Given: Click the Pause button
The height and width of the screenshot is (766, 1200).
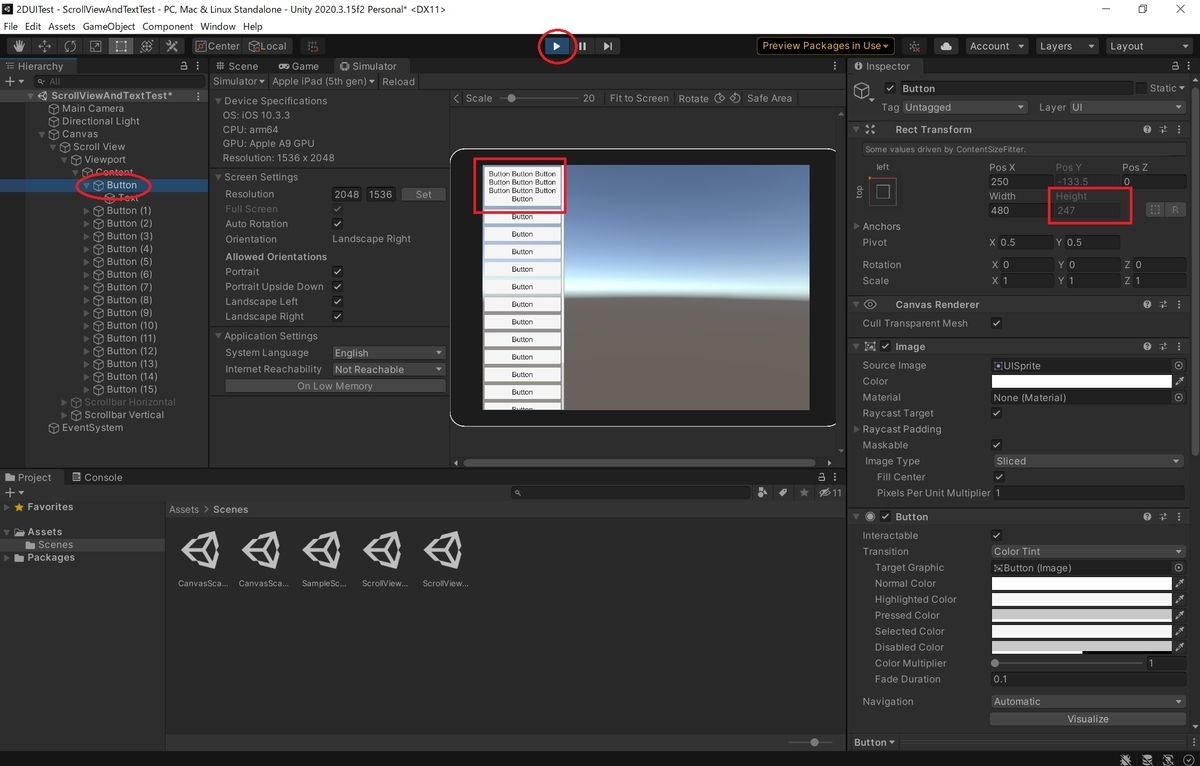Looking at the screenshot, I should click(x=582, y=46).
